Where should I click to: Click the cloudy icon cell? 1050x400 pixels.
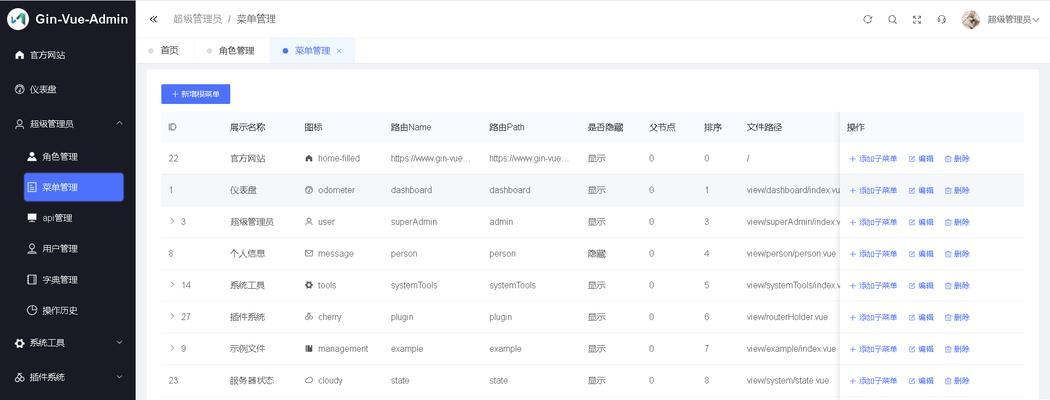click(x=323, y=381)
